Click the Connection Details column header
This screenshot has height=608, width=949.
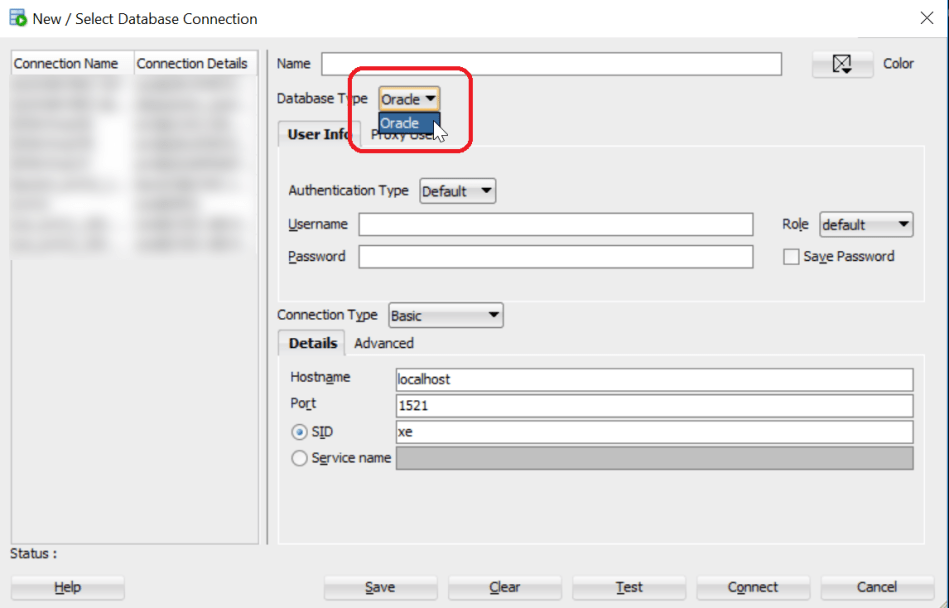click(x=193, y=63)
